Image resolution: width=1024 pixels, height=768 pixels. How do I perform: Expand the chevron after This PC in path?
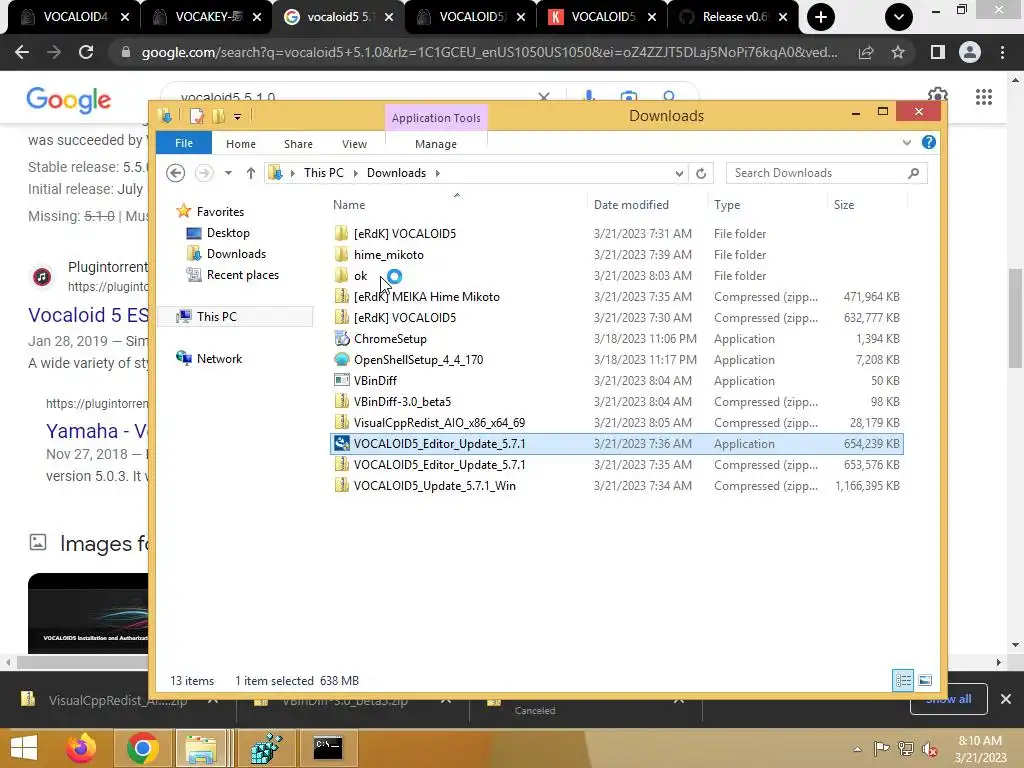pos(355,173)
